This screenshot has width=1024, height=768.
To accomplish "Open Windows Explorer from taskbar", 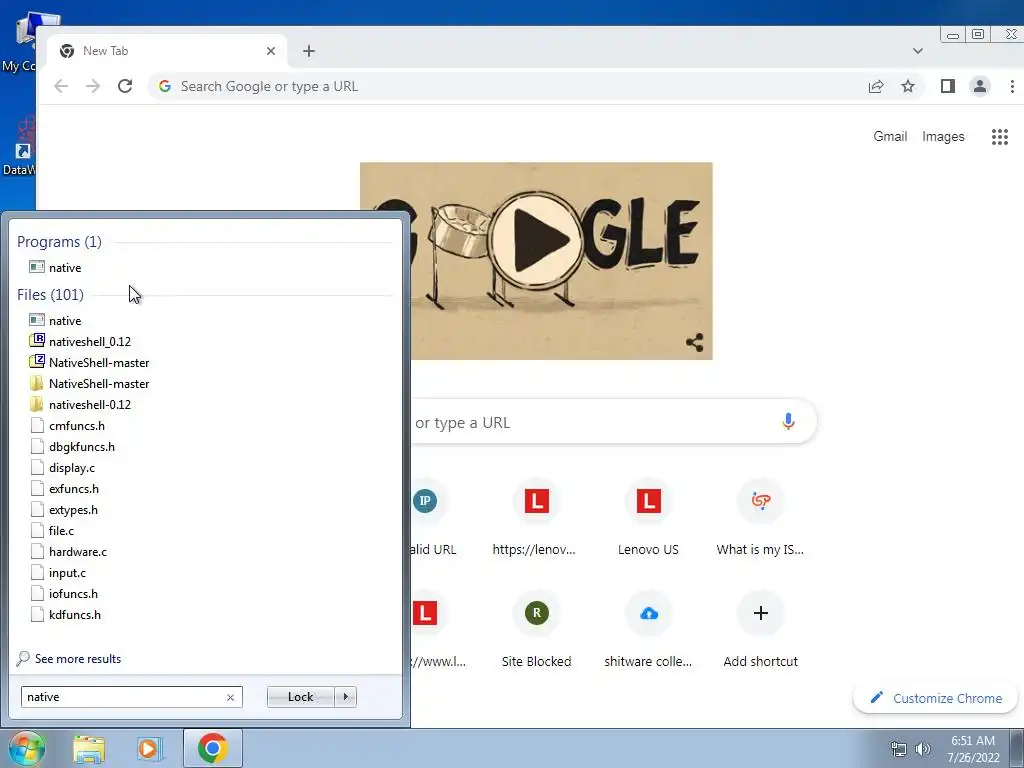I will (x=89, y=748).
